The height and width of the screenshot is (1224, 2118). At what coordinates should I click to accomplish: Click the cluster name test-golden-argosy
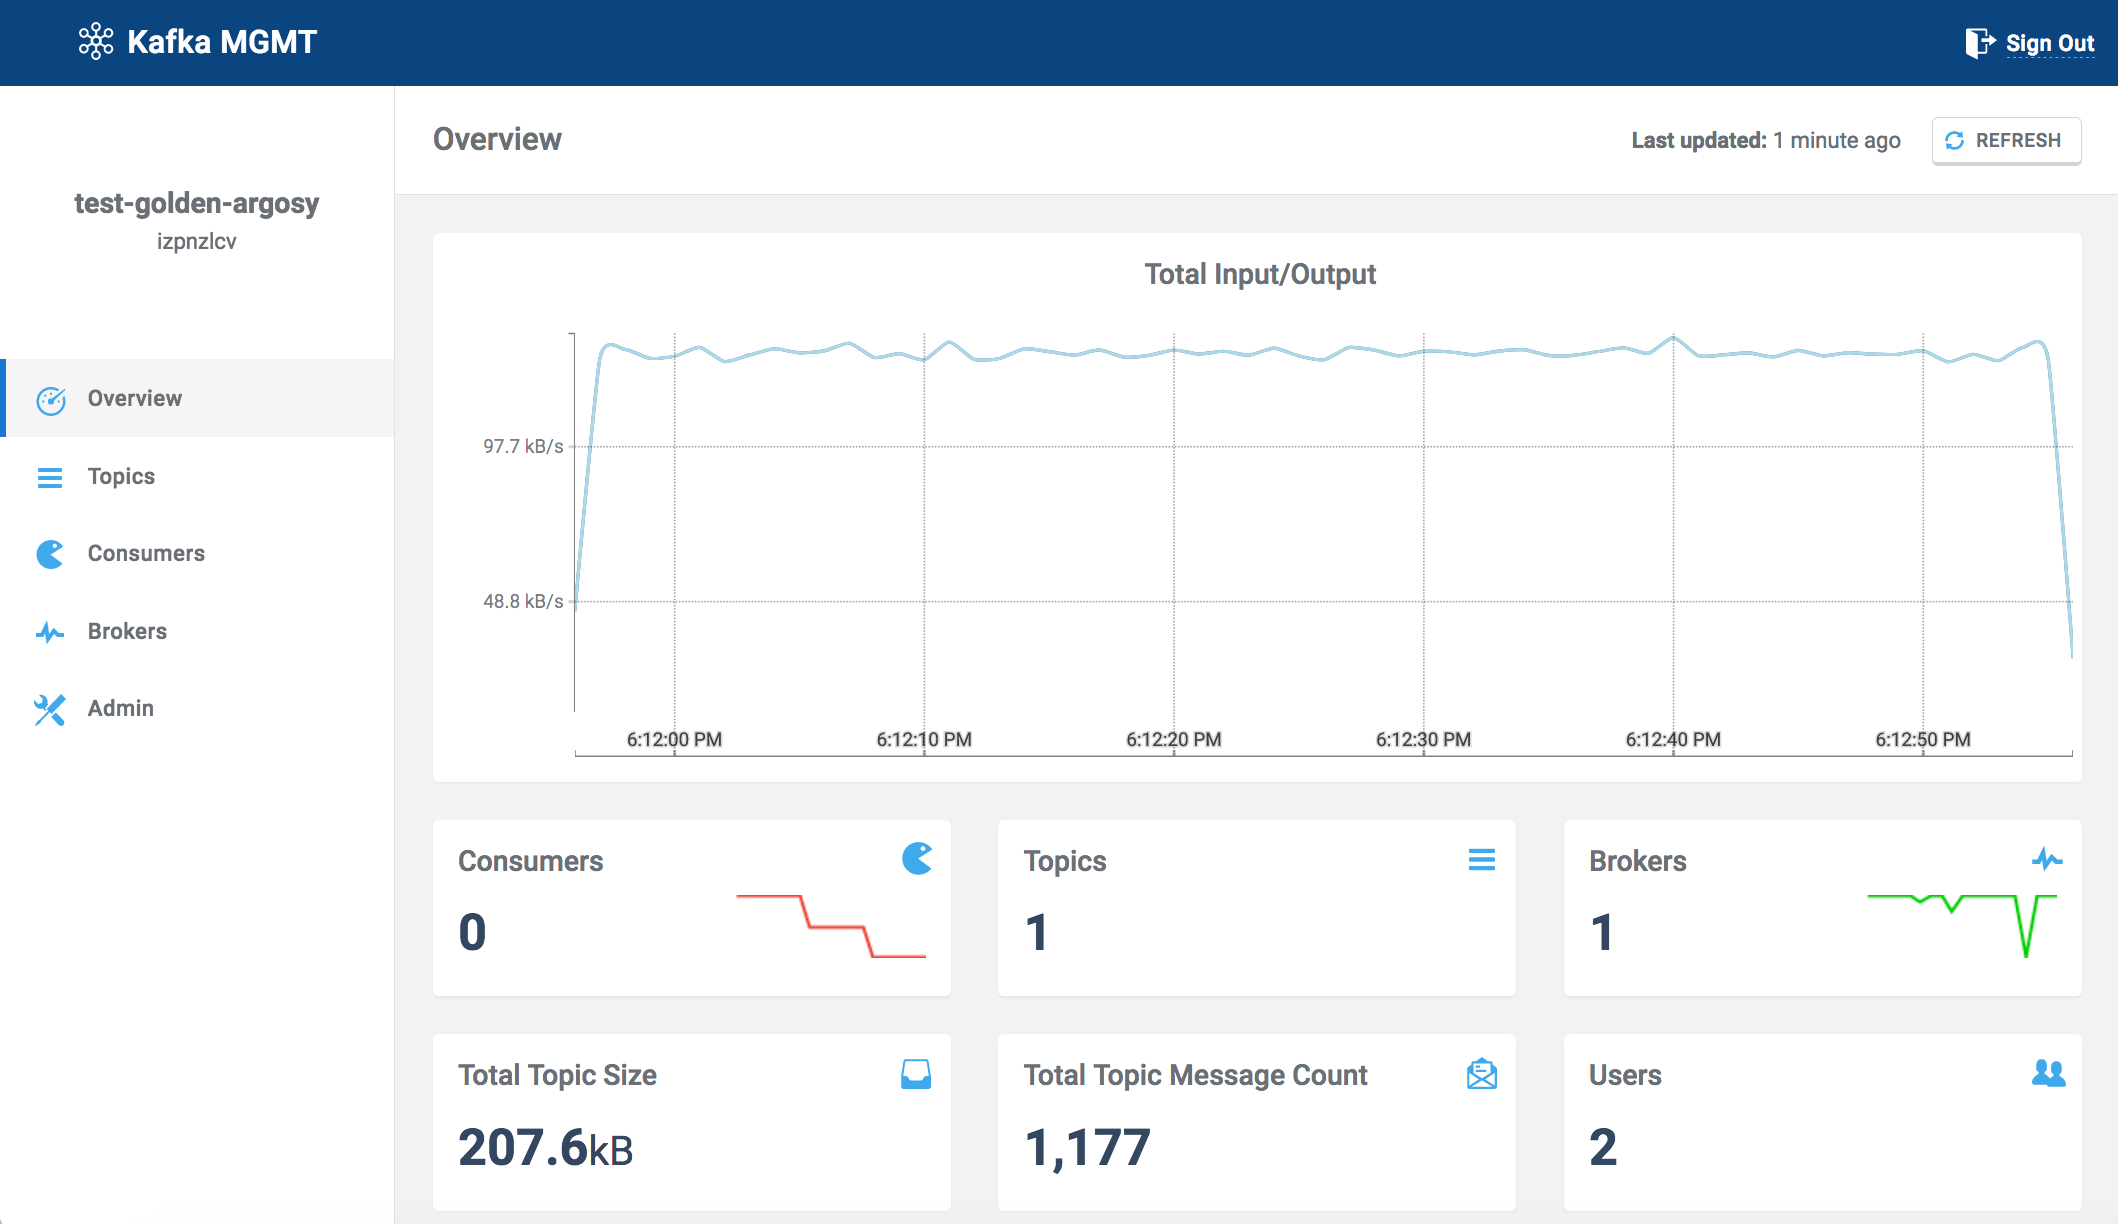(197, 203)
